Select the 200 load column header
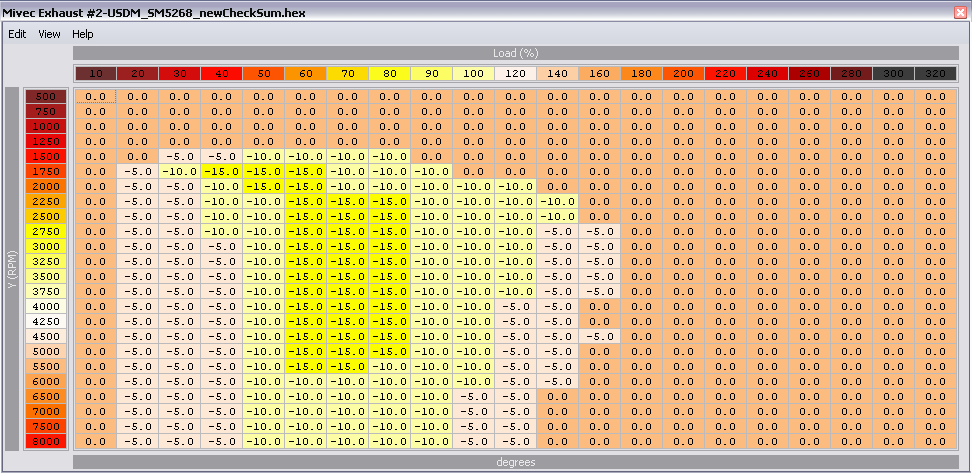The image size is (972, 473). [x=683, y=73]
